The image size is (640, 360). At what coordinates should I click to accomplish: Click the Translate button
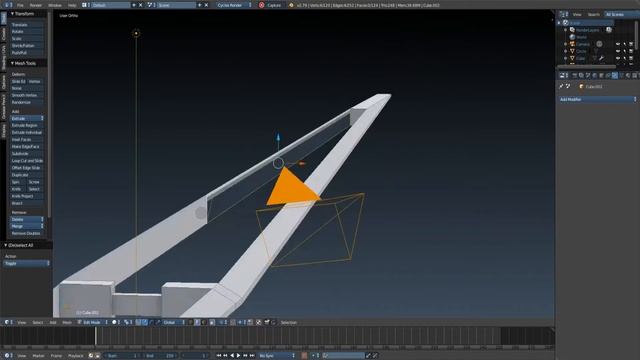(x=27, y=24)
